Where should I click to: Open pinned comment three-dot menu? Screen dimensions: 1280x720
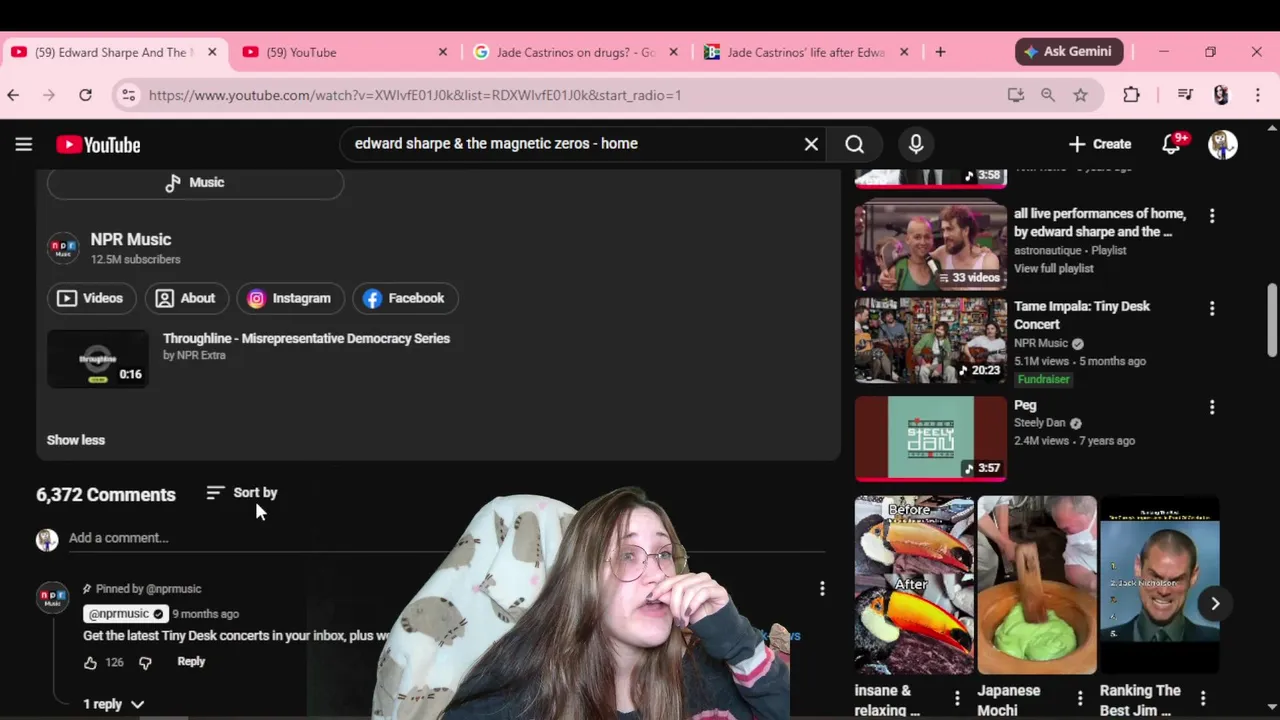click(x=822, y=589)
